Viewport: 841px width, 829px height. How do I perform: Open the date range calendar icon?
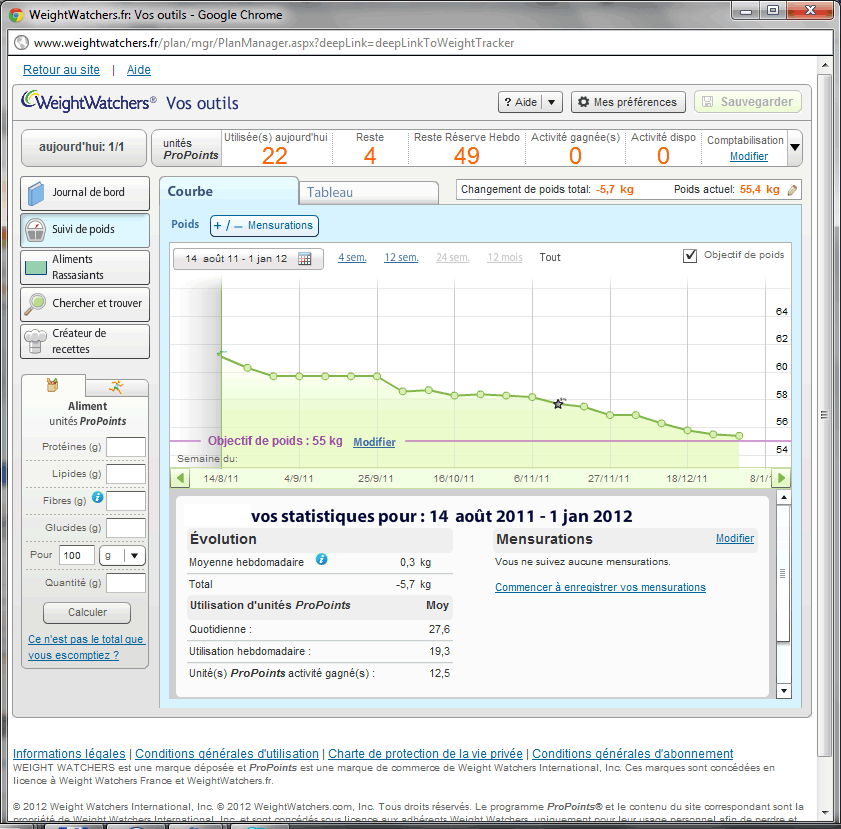[x=305, y=259]
